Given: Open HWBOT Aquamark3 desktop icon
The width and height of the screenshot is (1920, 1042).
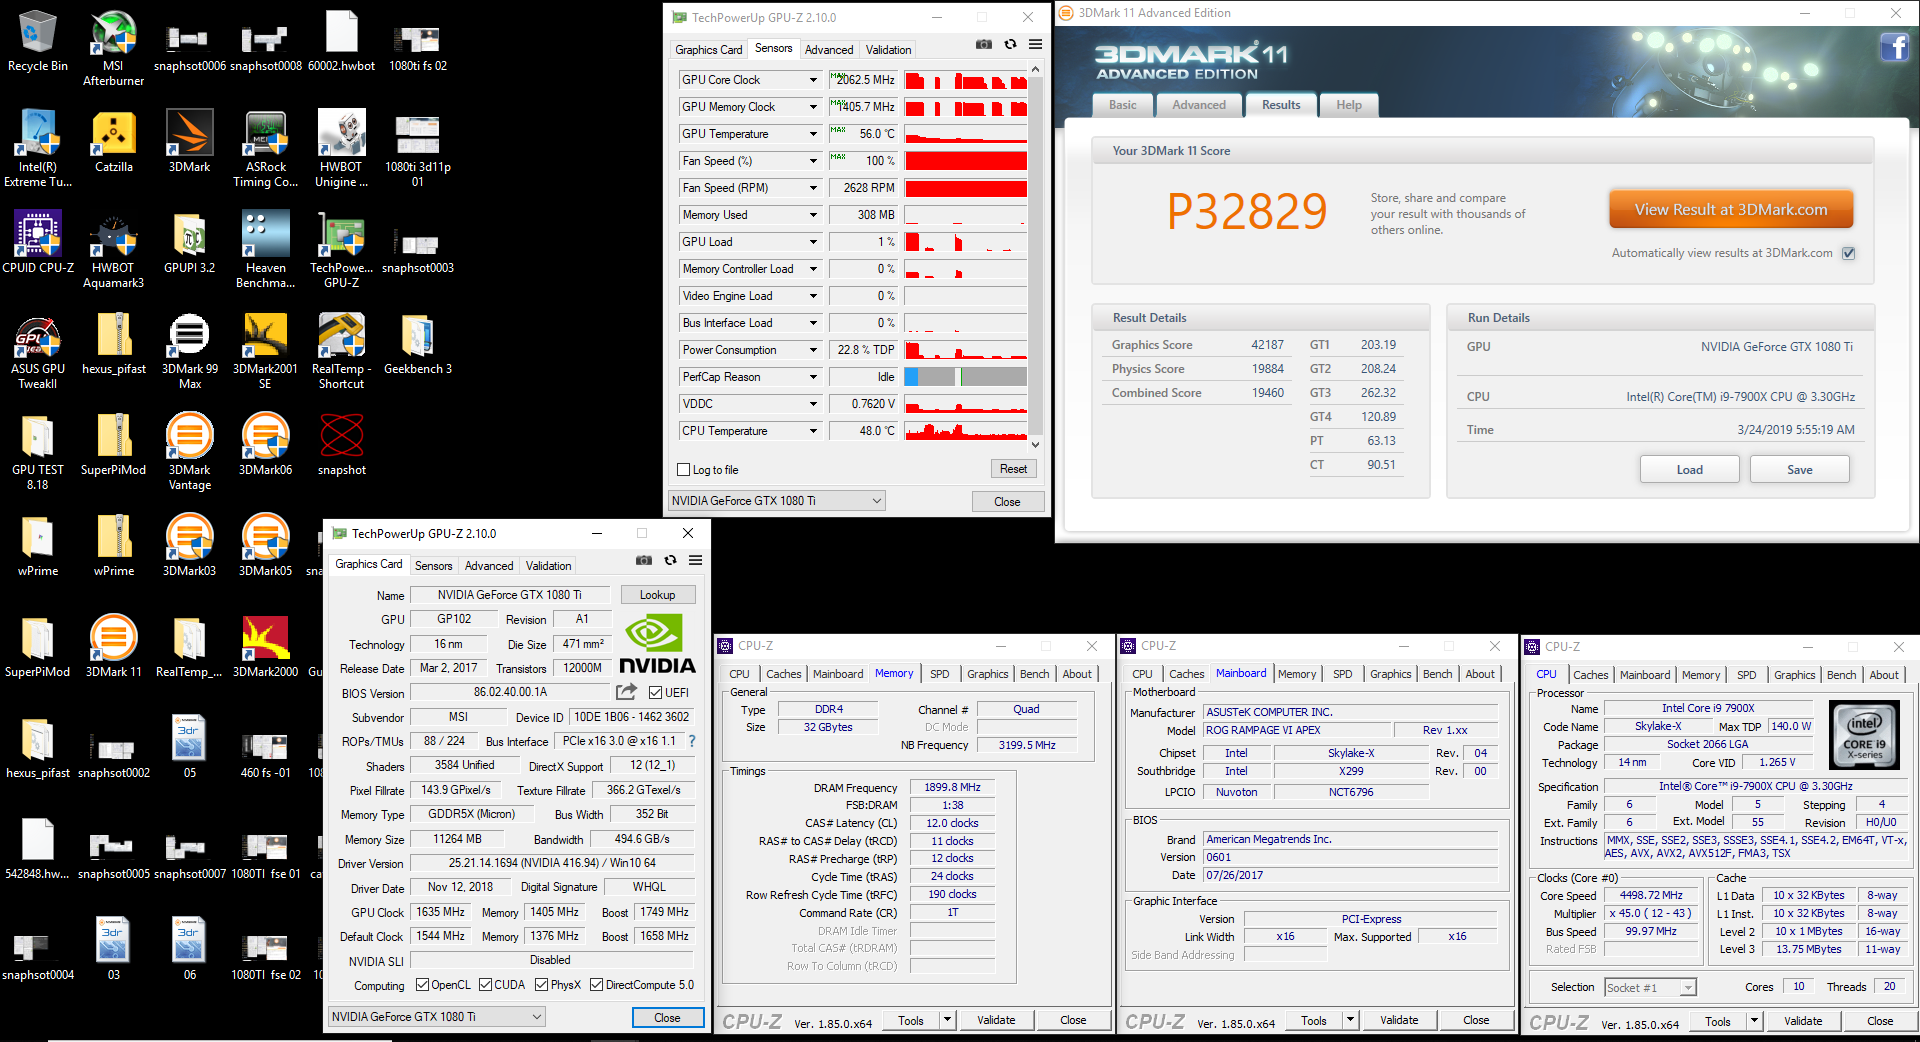Looking at the screenshot, I should pos(113,250).
